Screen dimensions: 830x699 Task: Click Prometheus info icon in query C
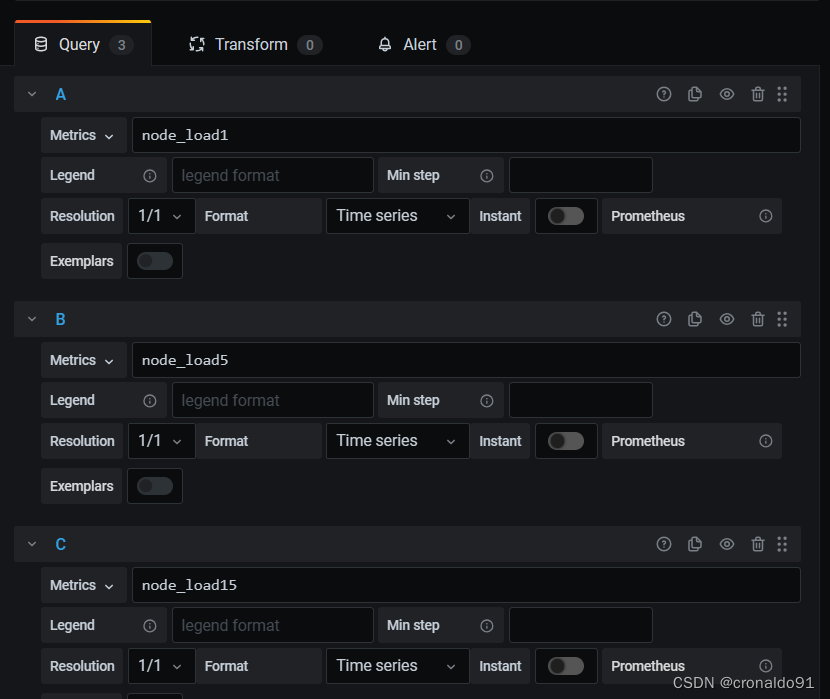pos(765,666)
